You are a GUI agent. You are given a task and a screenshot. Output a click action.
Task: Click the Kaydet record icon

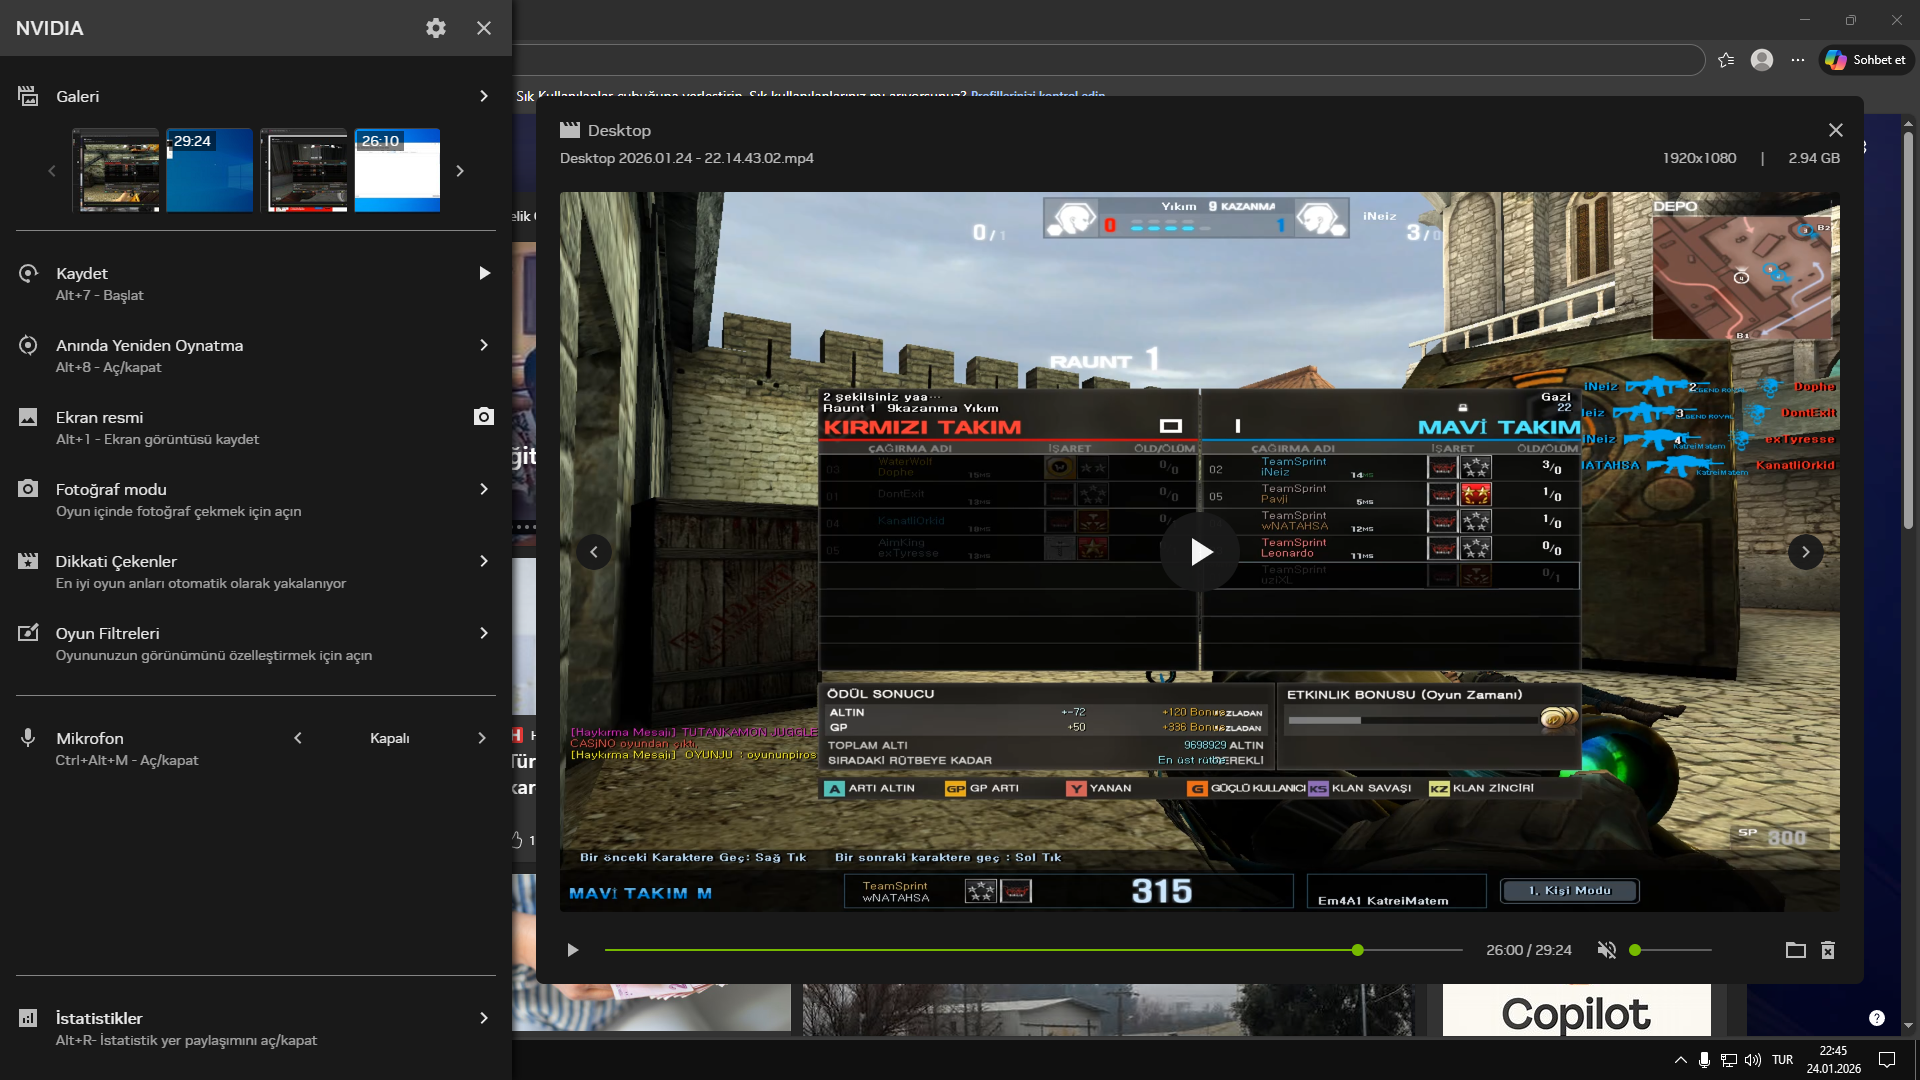[28, 273]
